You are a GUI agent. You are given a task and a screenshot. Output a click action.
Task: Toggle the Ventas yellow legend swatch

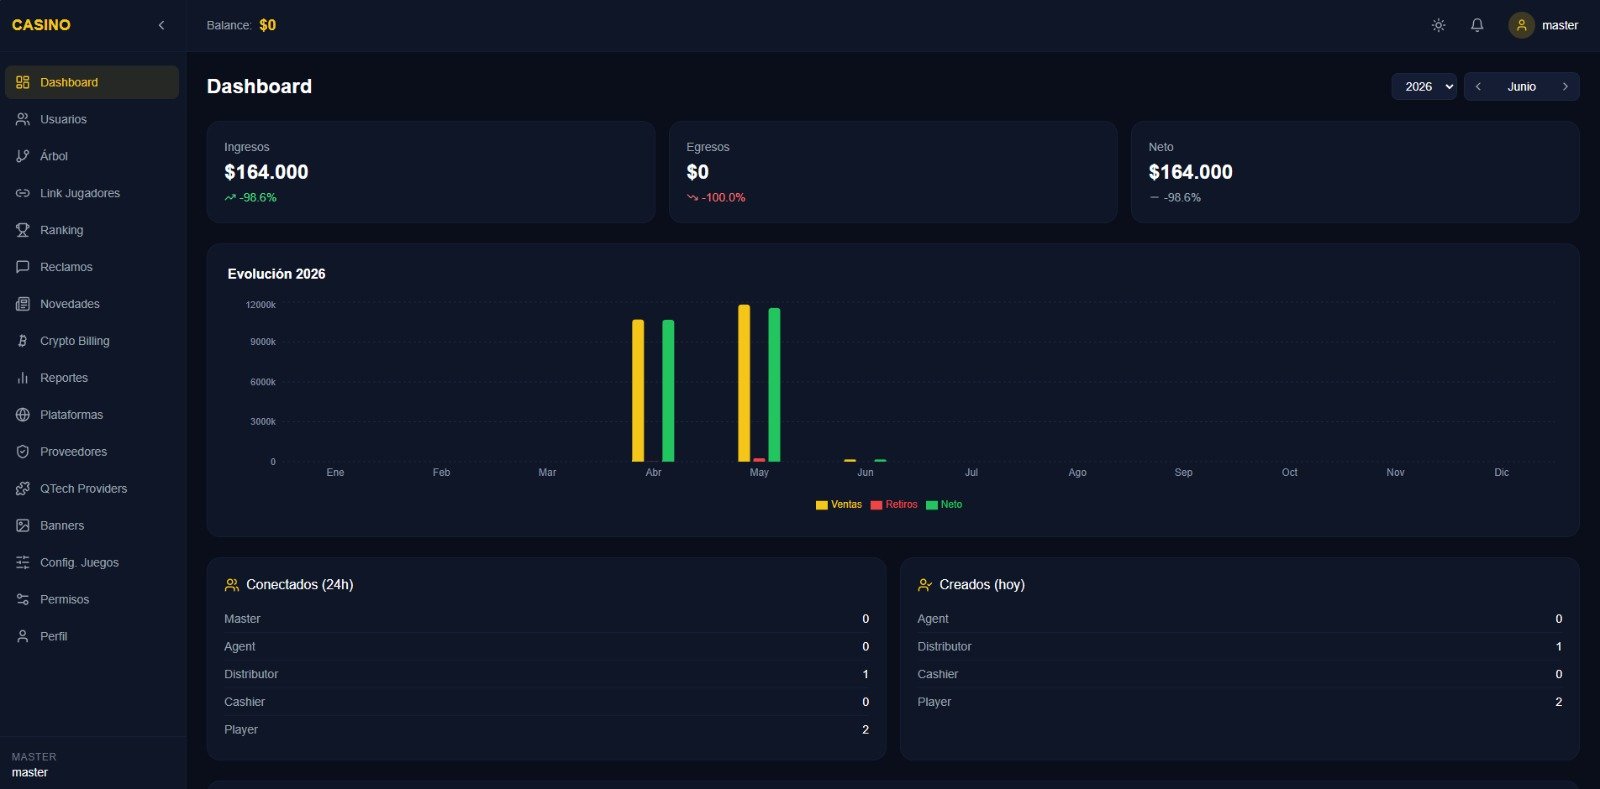pyautogui.click(x=822, y=505)
